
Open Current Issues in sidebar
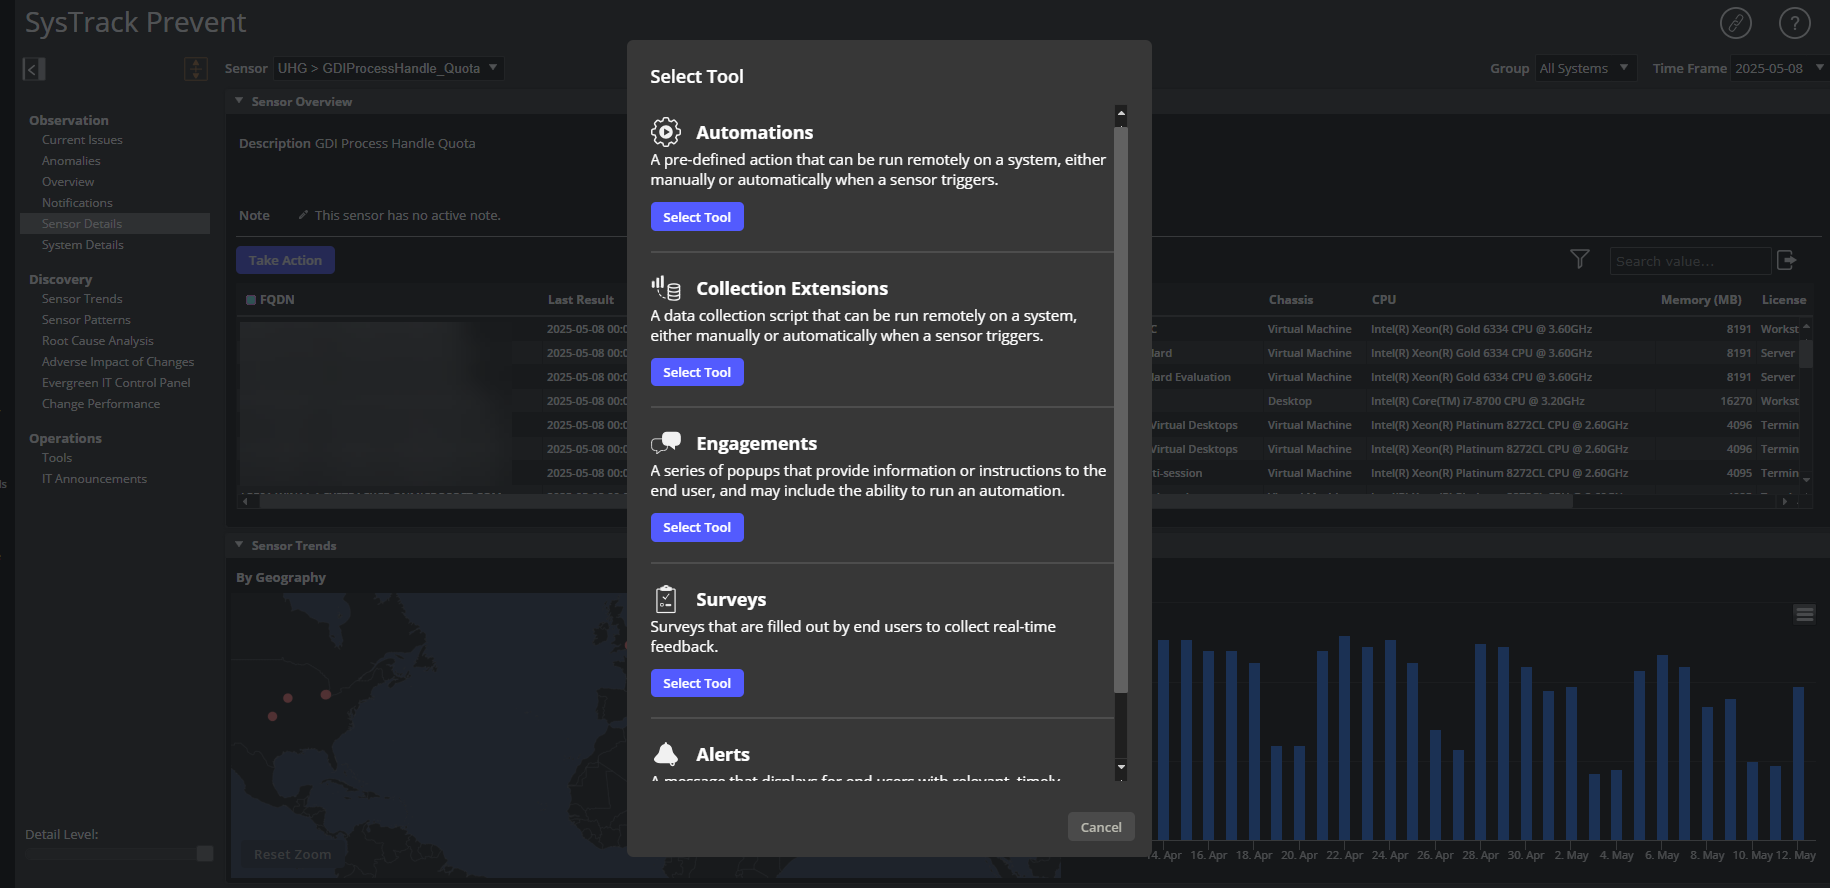82,140
